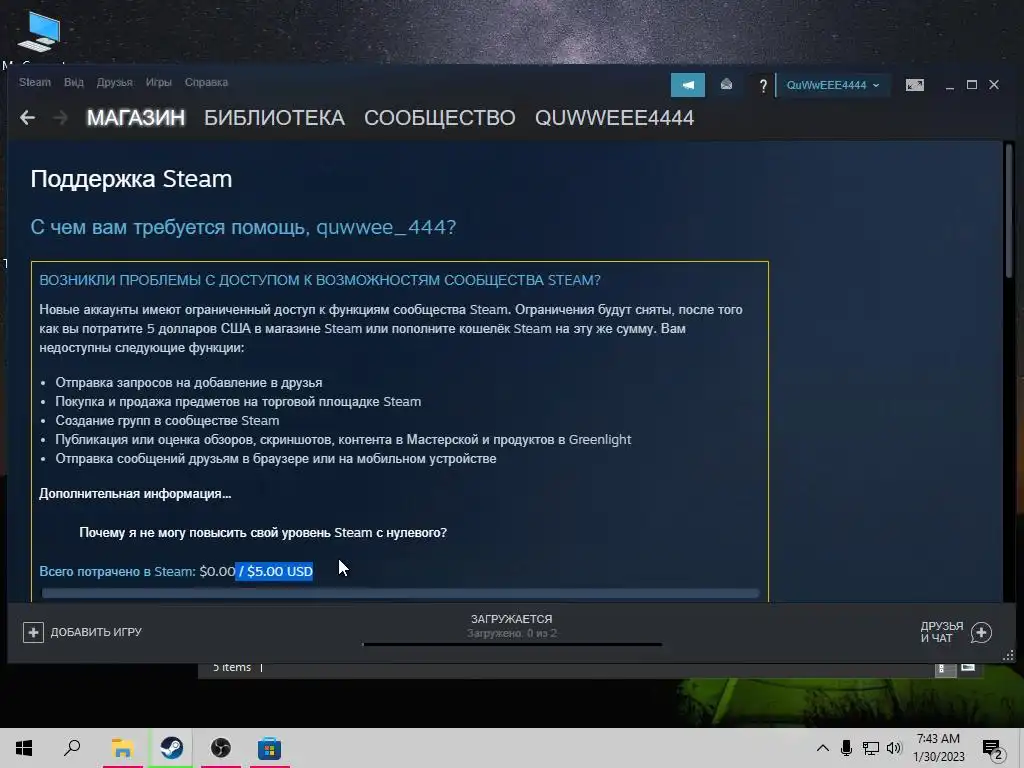1024x768 pixels.
Task: Go forward with the right arrow
Action: [x=60, y=118]
